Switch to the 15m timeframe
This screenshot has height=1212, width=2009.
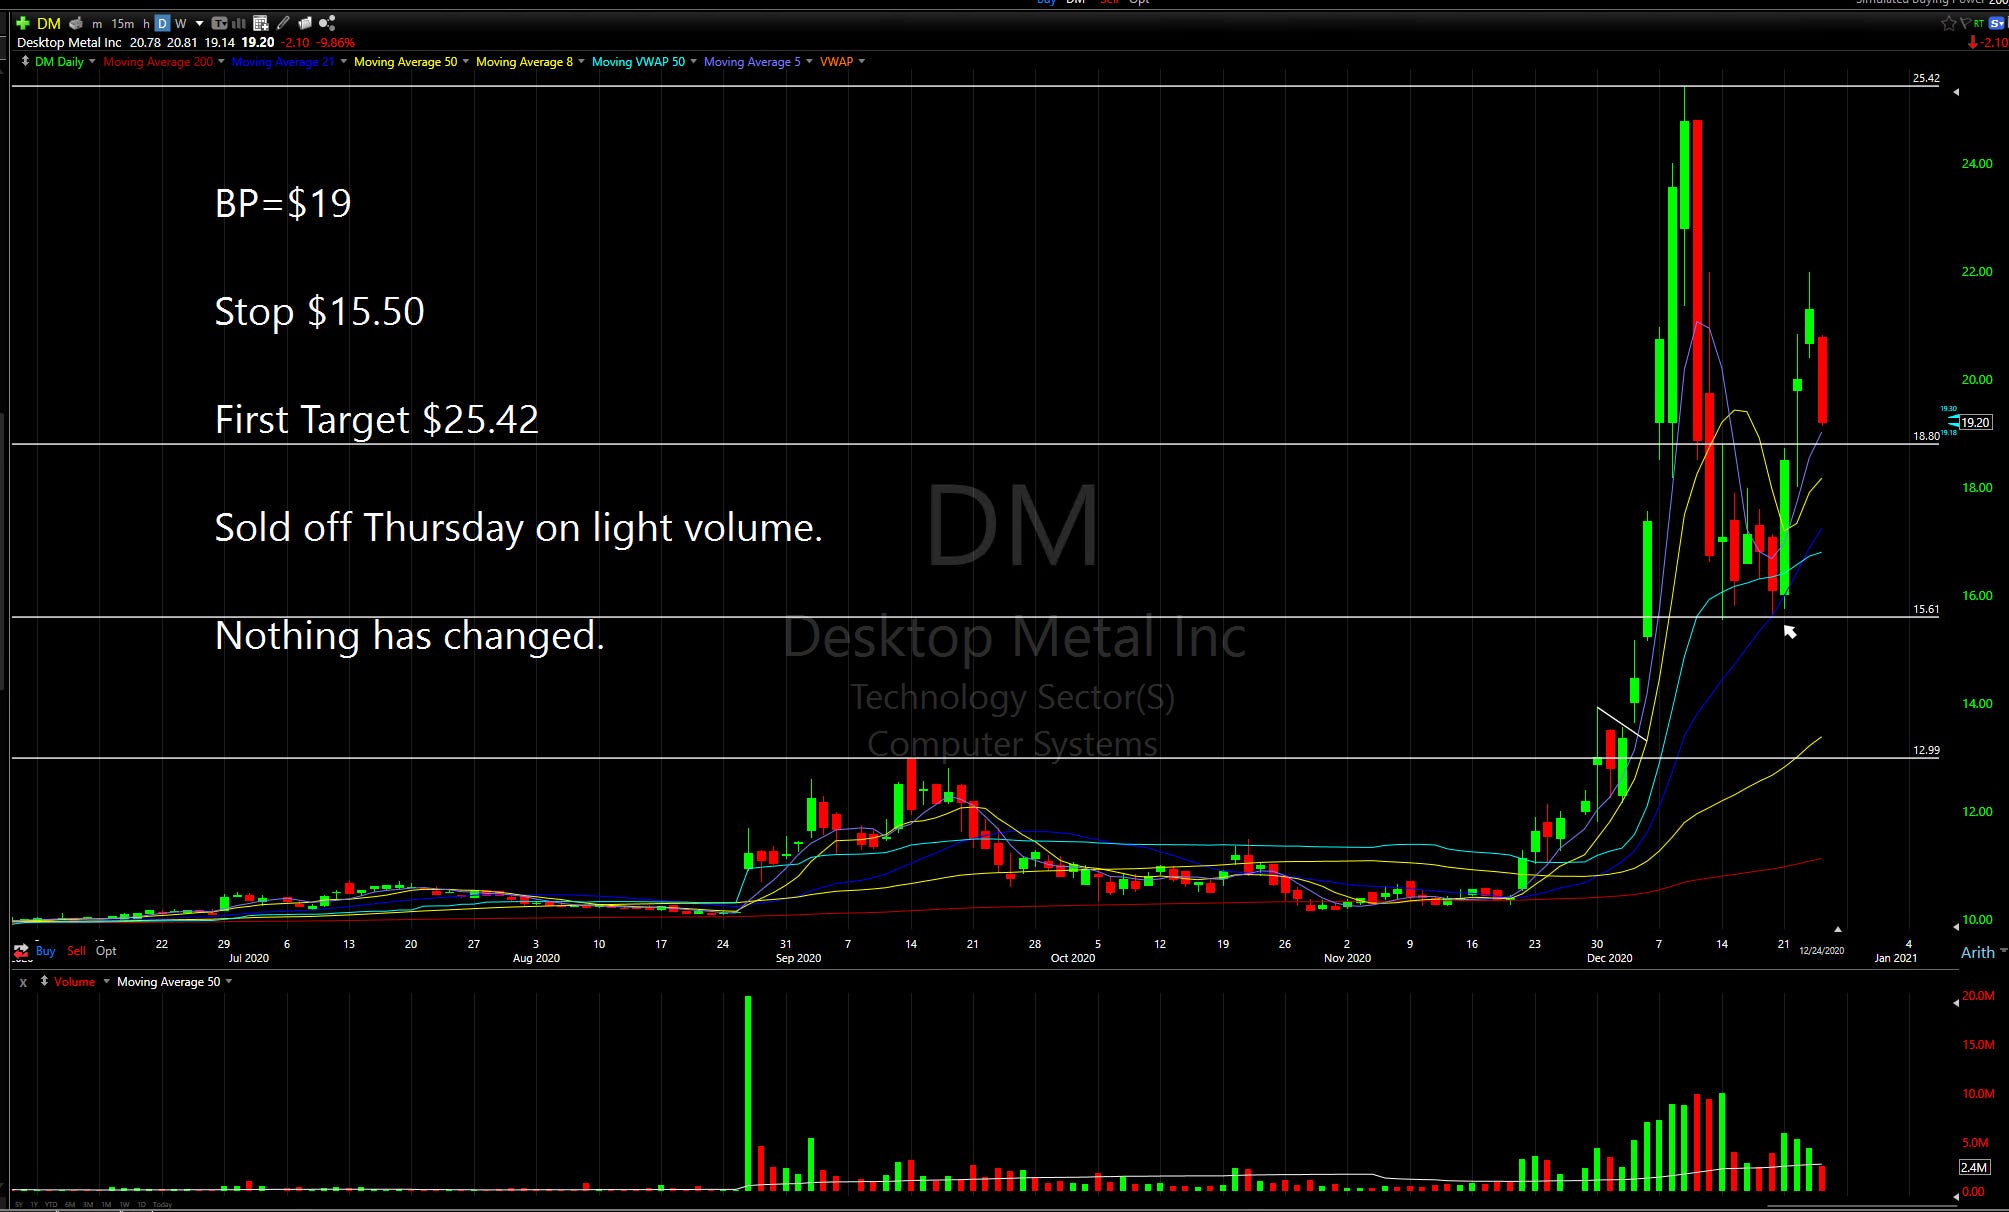click(x=123, y=24)
